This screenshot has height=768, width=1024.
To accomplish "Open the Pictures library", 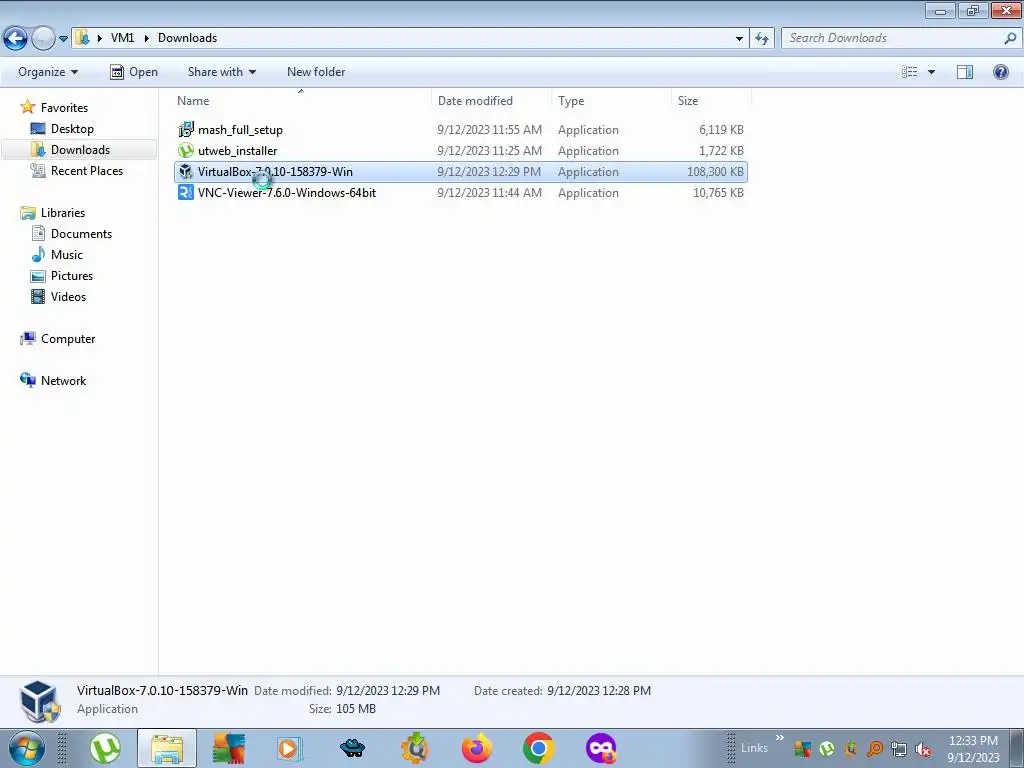I will coord(72,276).
